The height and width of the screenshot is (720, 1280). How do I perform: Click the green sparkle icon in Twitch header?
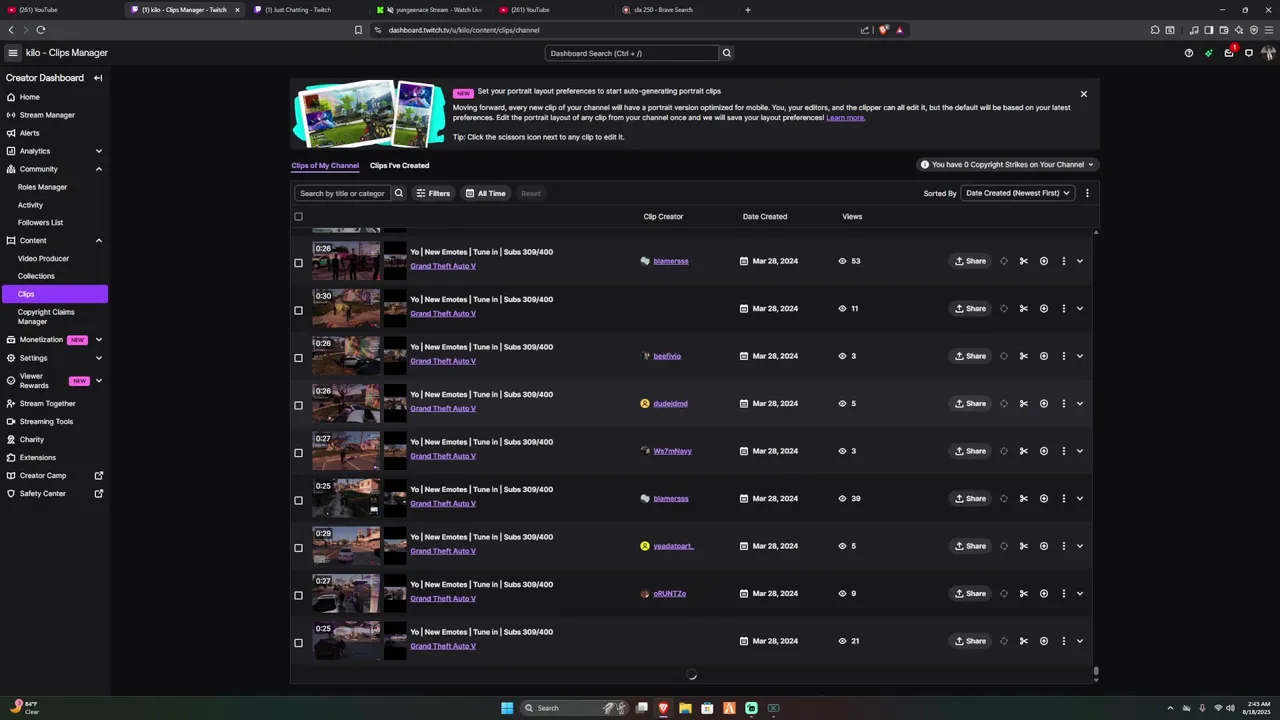click(x=1208, y=53)
